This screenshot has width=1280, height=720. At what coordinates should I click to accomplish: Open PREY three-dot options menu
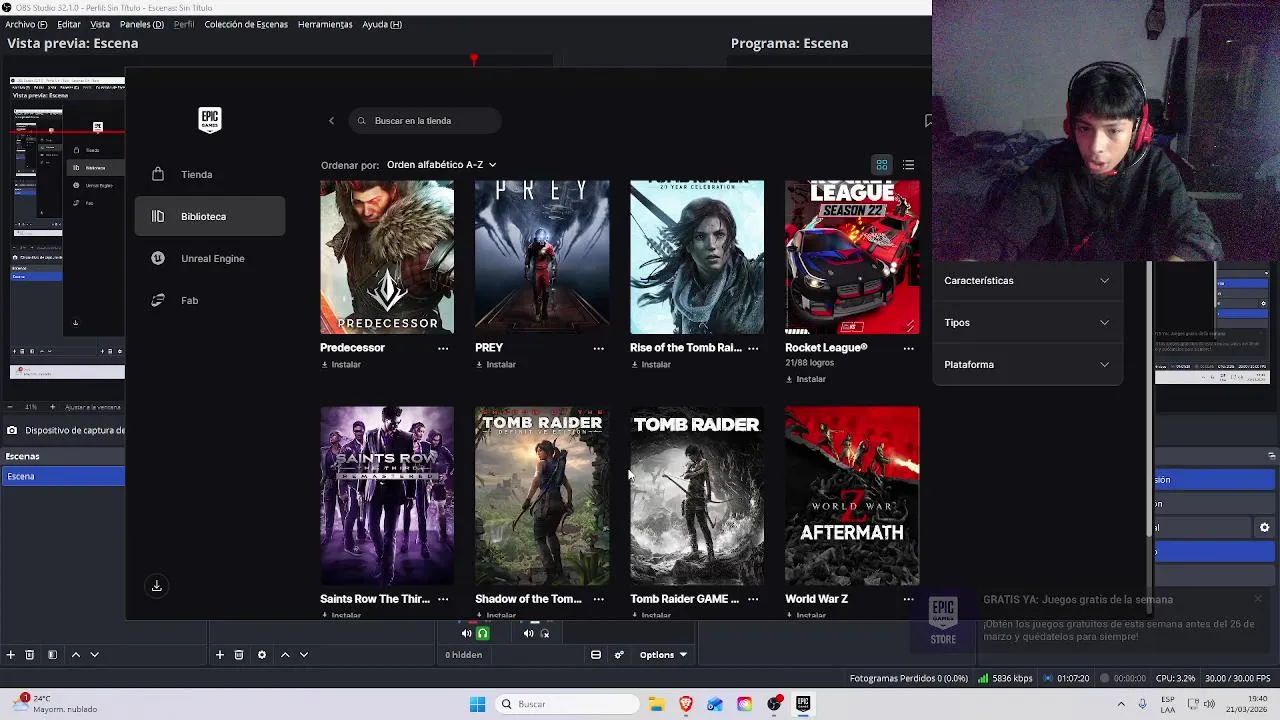[598, 348]
